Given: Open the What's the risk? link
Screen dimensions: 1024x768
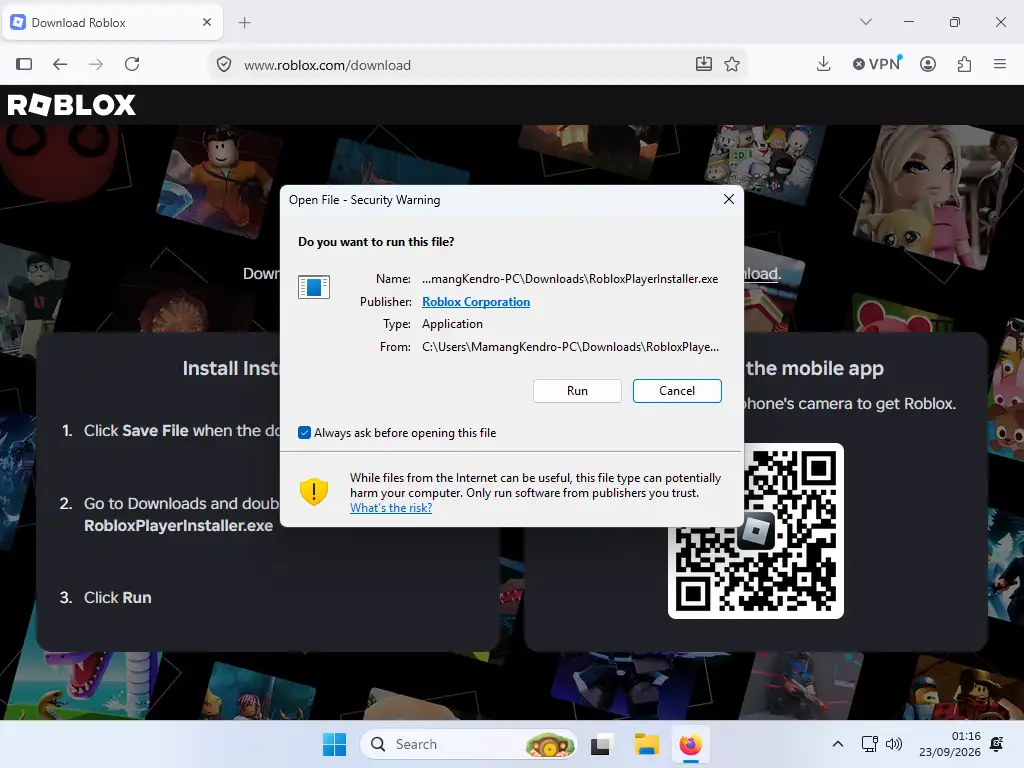Looking at the screenshot, I should [391, 507].
